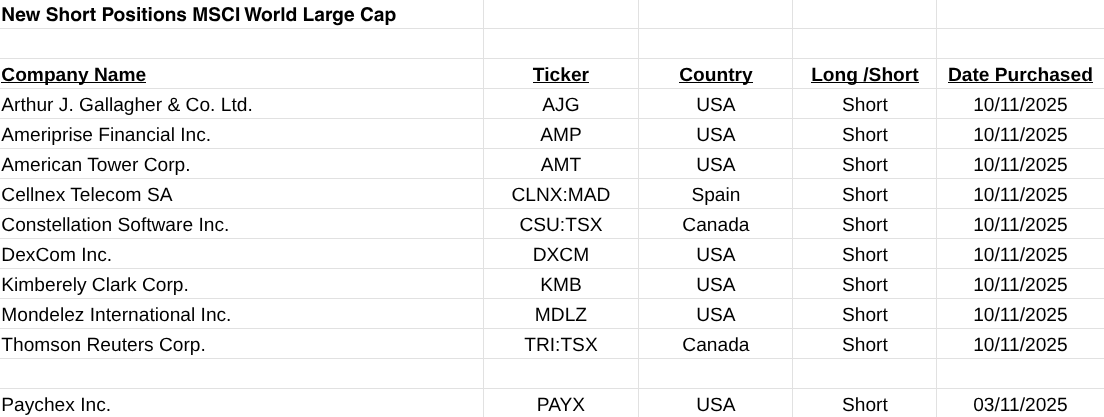Select the 'Ticker' column header

point(561,75)
